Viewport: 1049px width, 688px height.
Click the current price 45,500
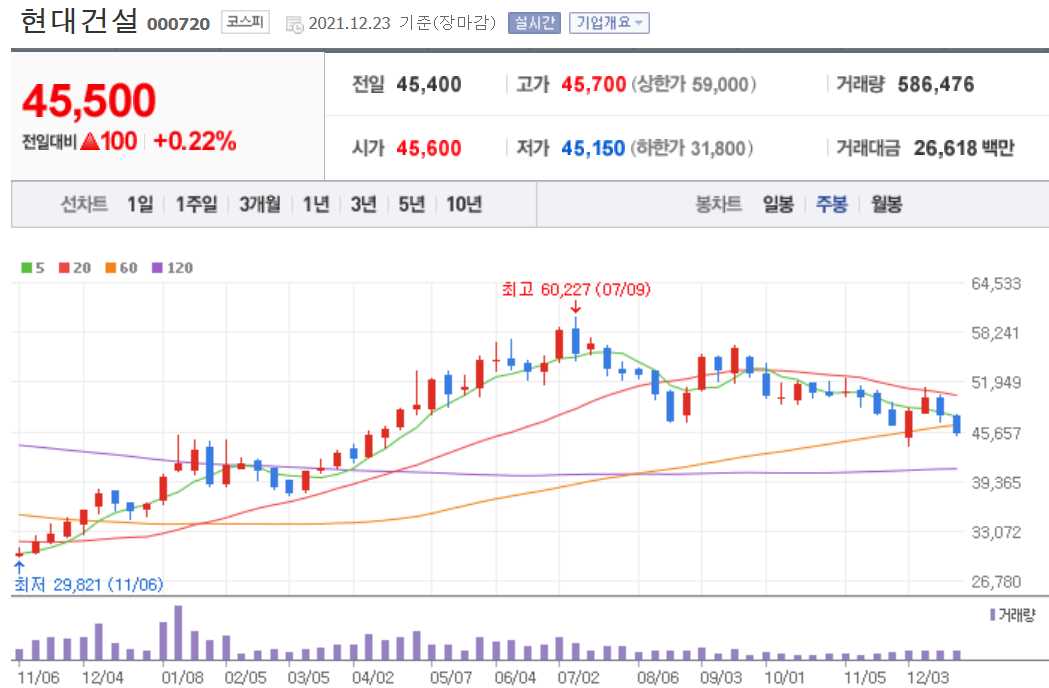(x=88, y=100)
